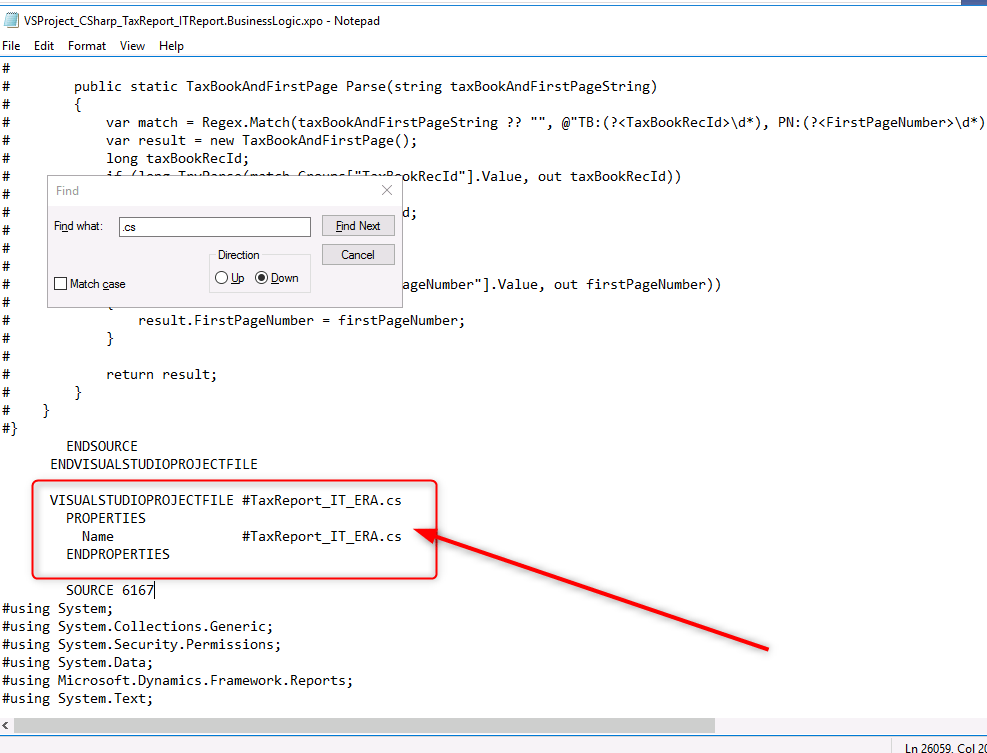Open the Edit menu
The image size is (987, 753).
(44, 46)
